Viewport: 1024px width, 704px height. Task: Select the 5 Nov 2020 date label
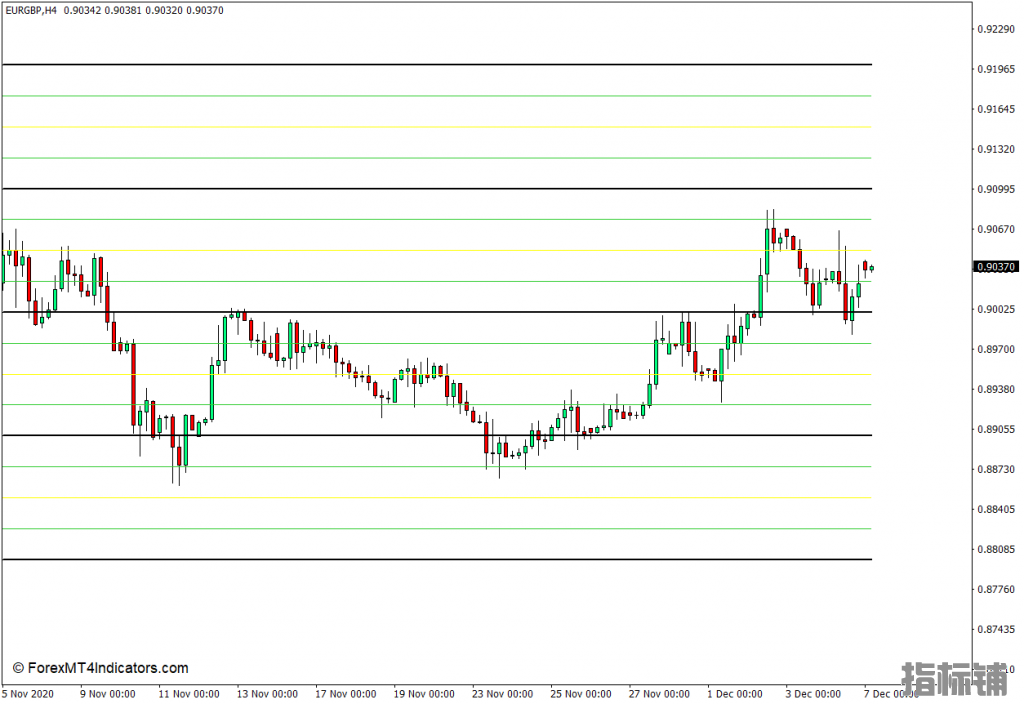click(28, 694)
